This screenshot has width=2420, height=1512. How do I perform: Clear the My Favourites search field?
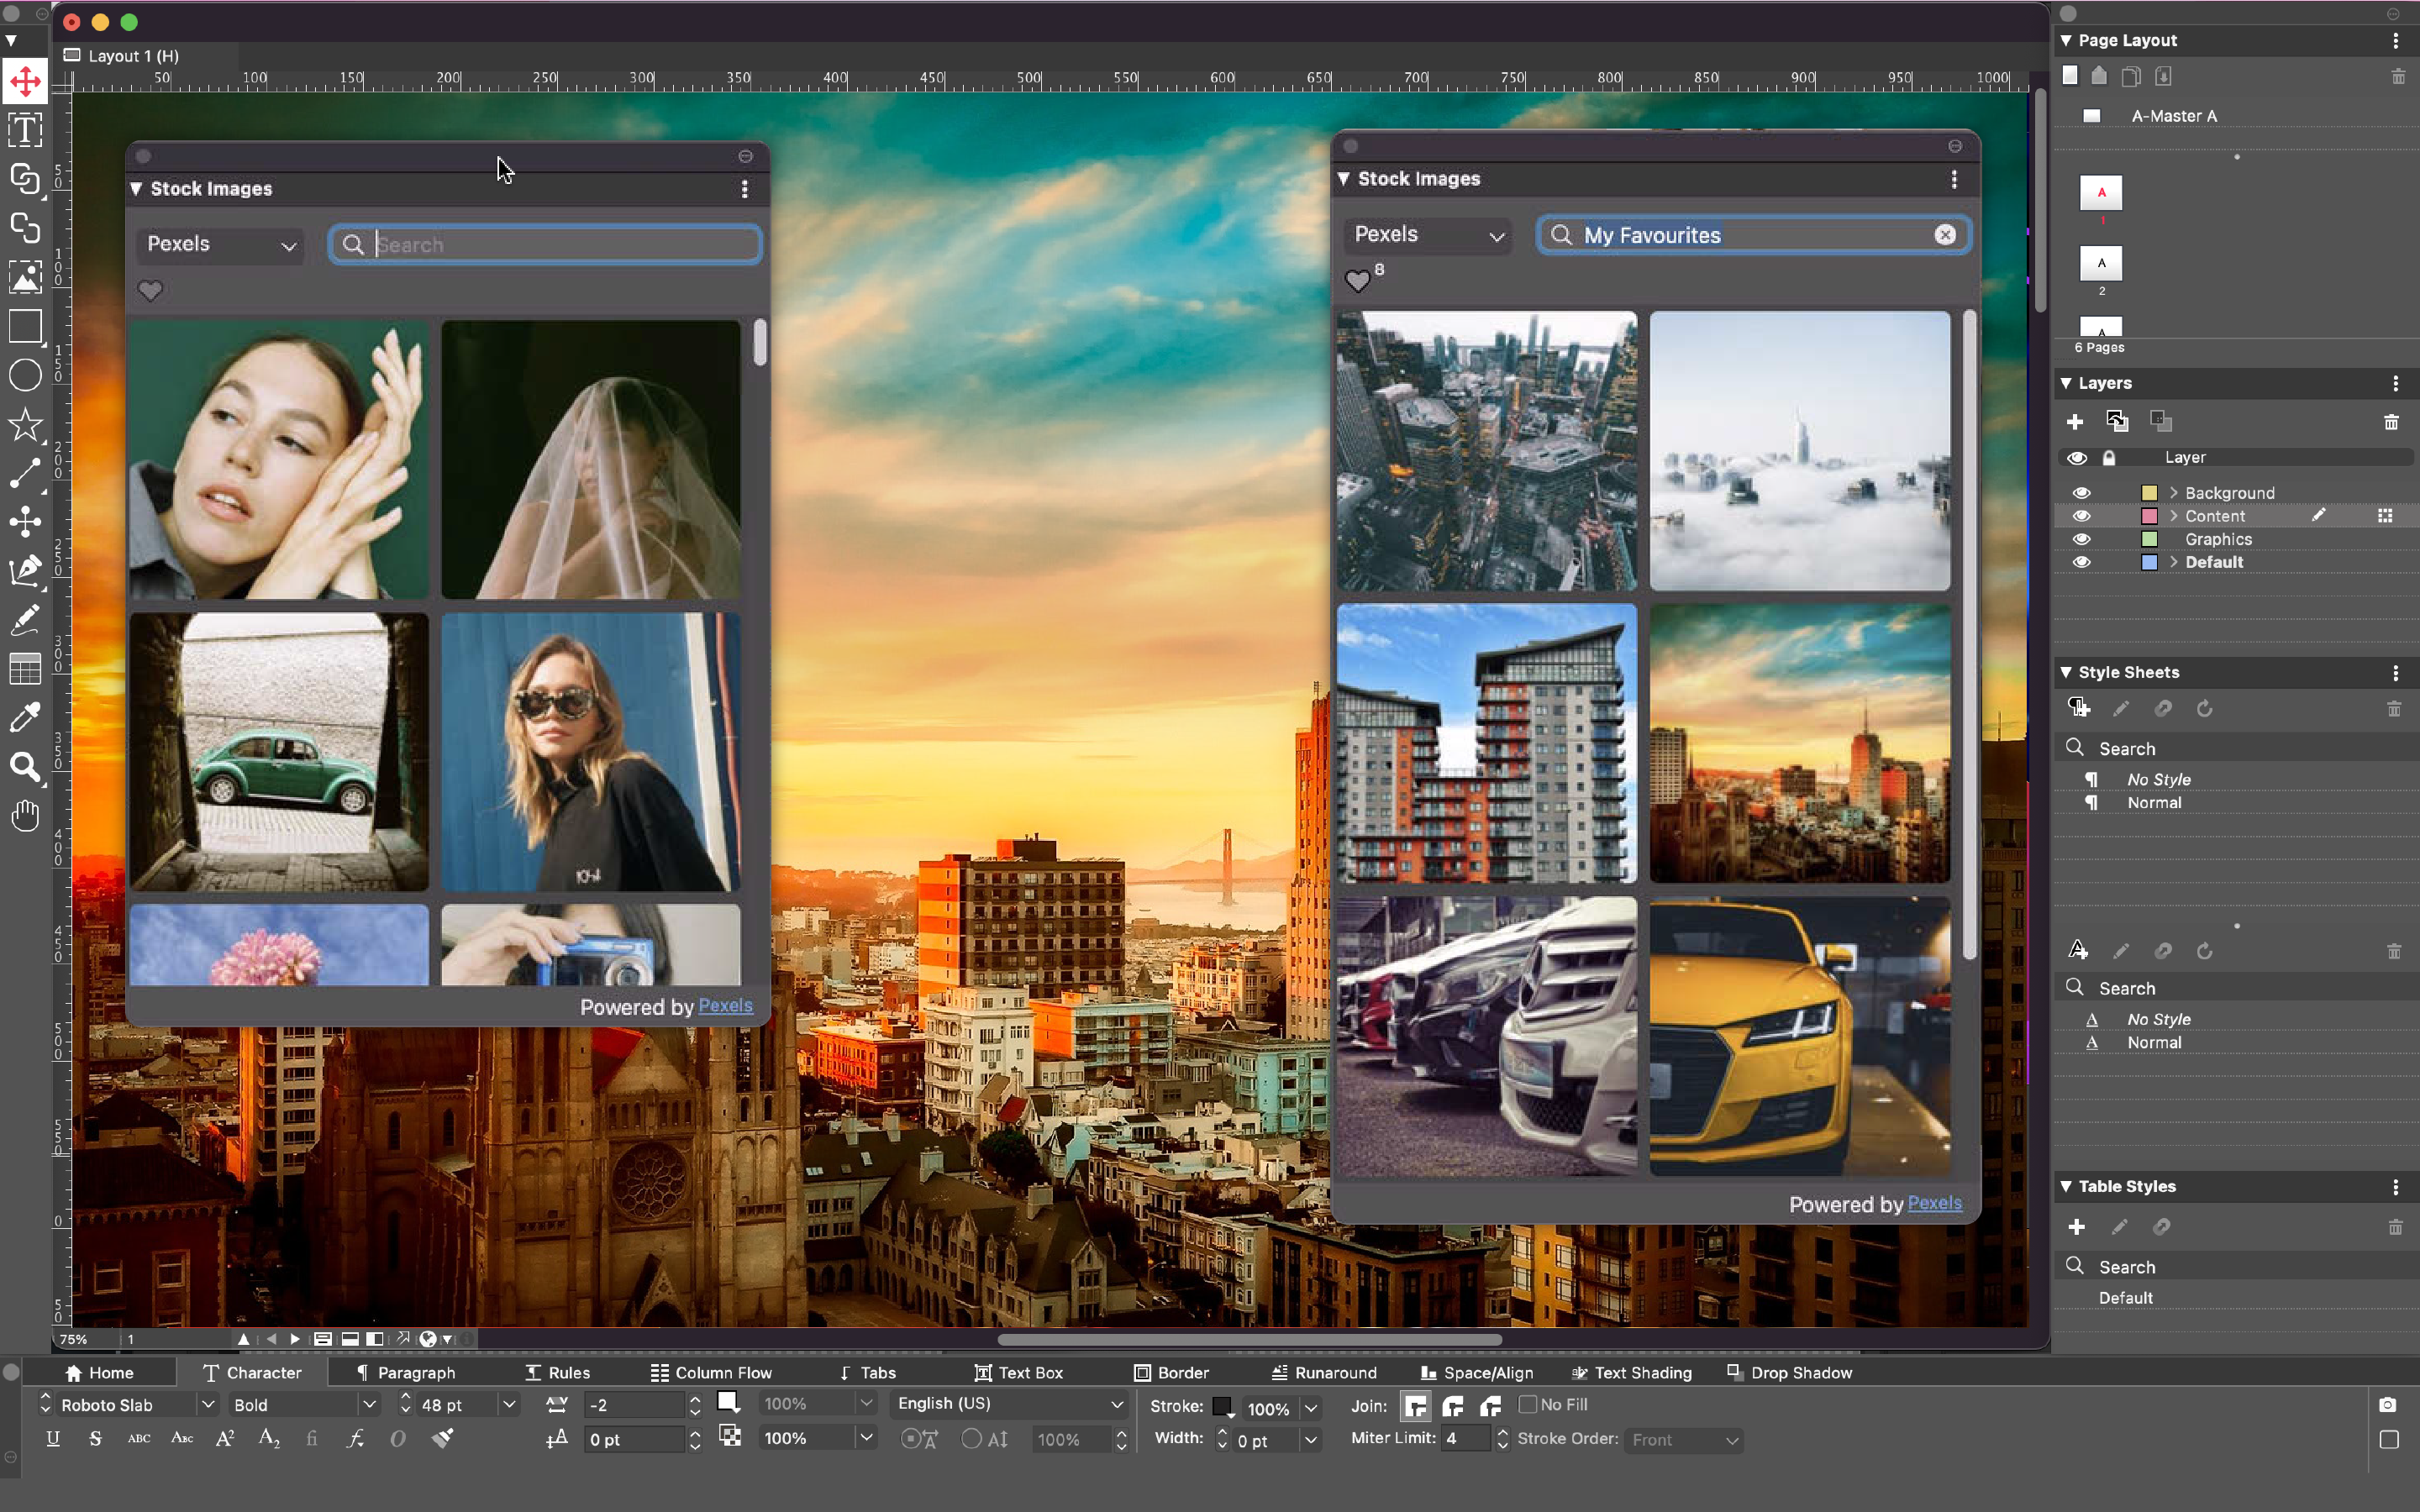tap(1944, 235)
